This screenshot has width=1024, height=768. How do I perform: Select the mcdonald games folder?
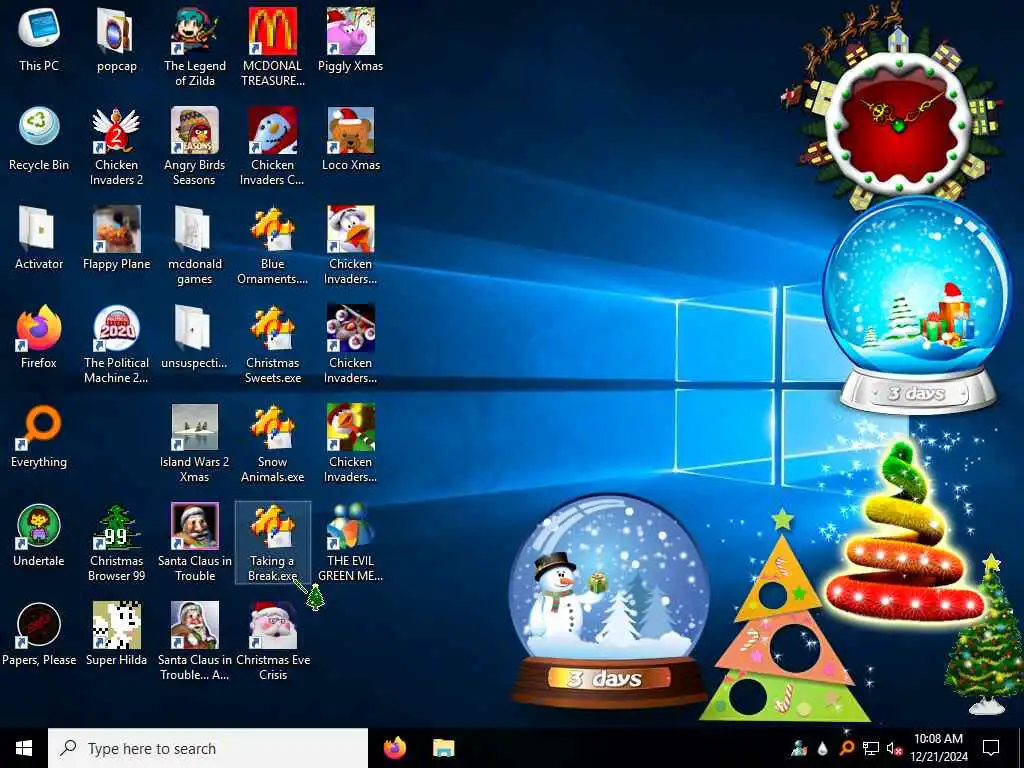(x=195, y=245)
